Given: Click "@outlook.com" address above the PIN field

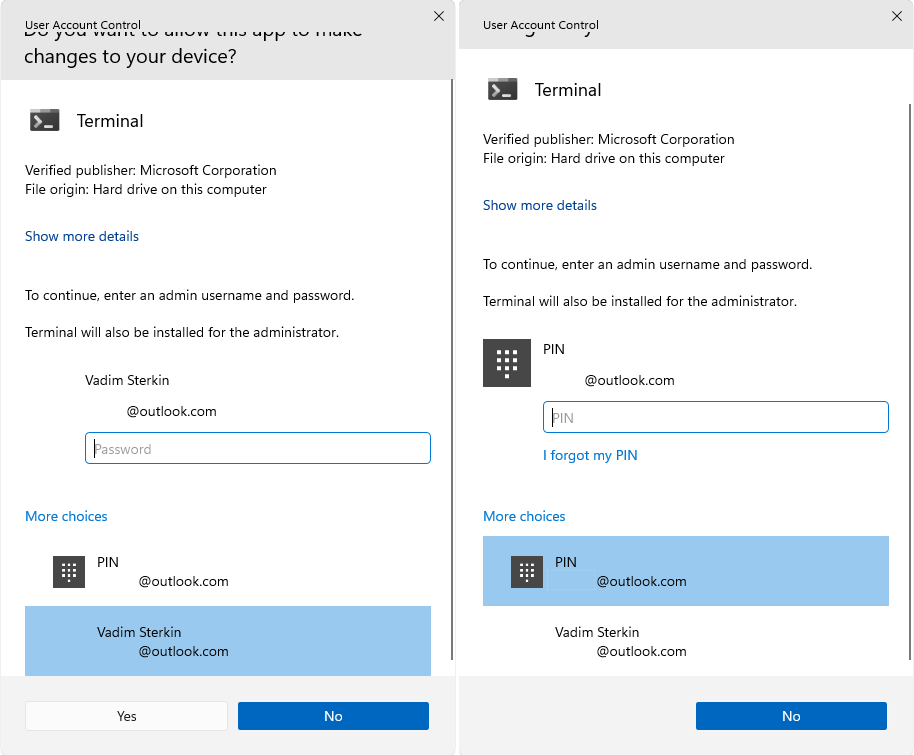Looking at the screenshot, I should click(630, 381).
